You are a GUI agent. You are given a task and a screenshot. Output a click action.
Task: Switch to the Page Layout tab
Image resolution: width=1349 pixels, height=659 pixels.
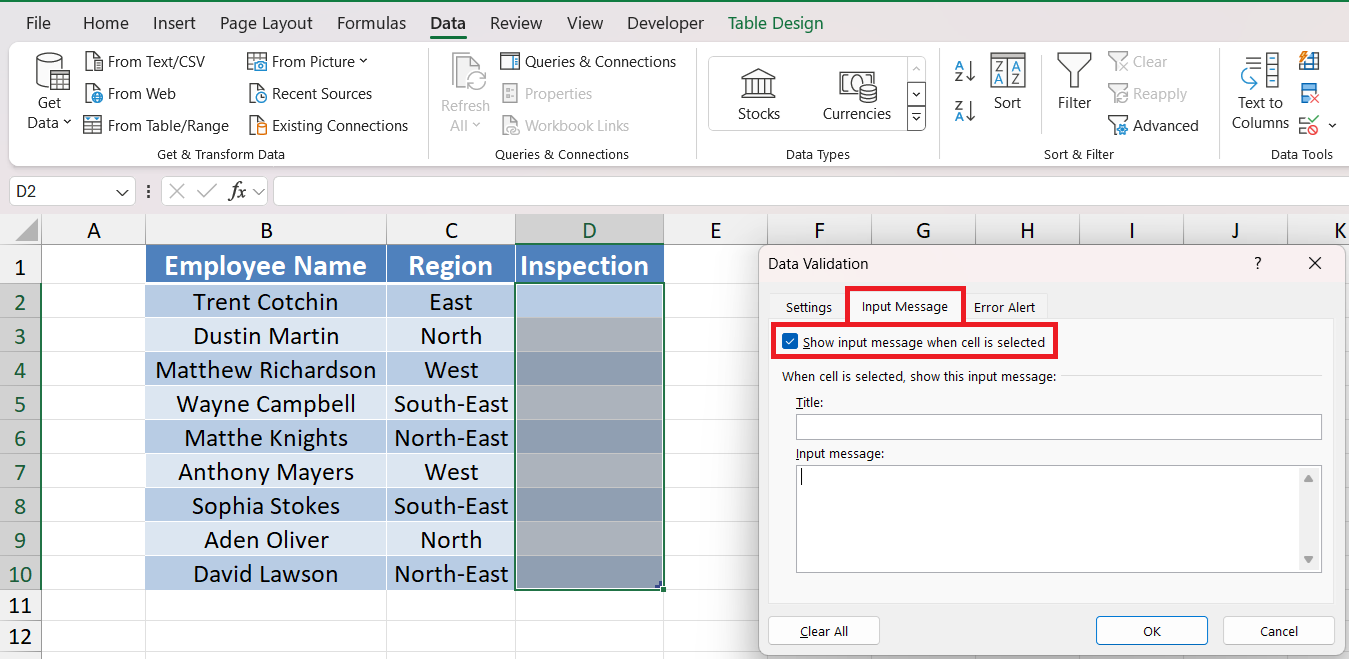point(266,23)
